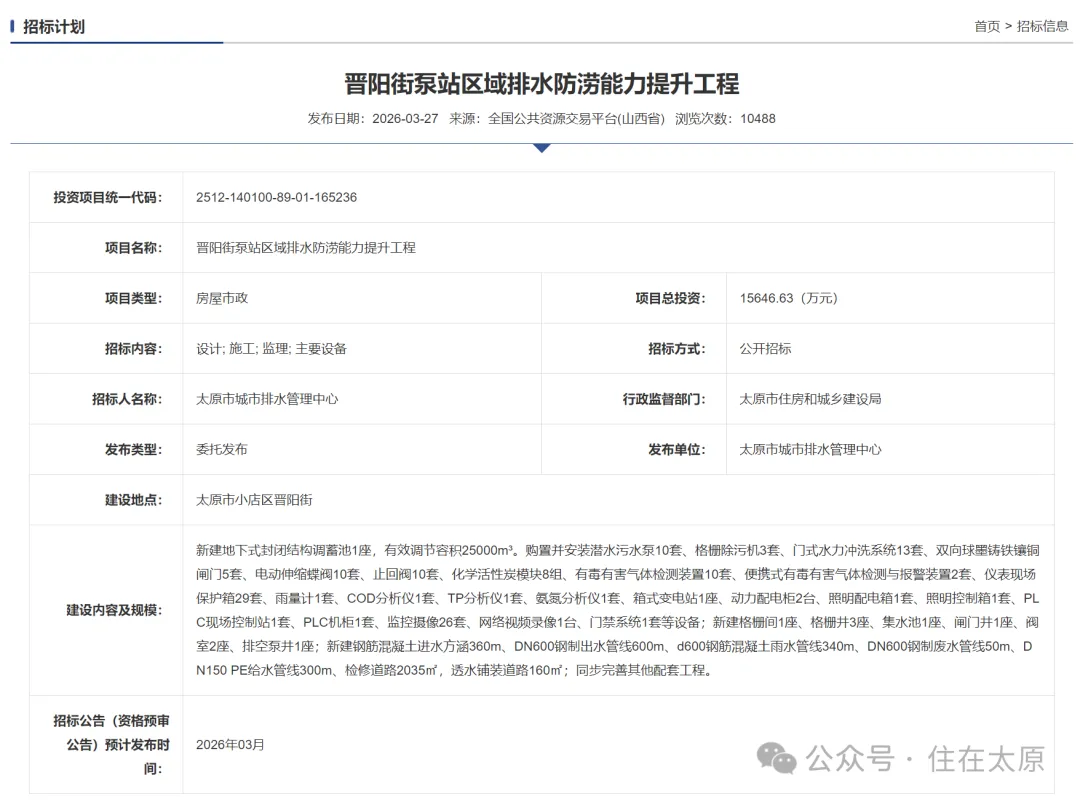Click the 招标人名称 label
Viewport: 1080px width, 802px height.
click(127, 399)
